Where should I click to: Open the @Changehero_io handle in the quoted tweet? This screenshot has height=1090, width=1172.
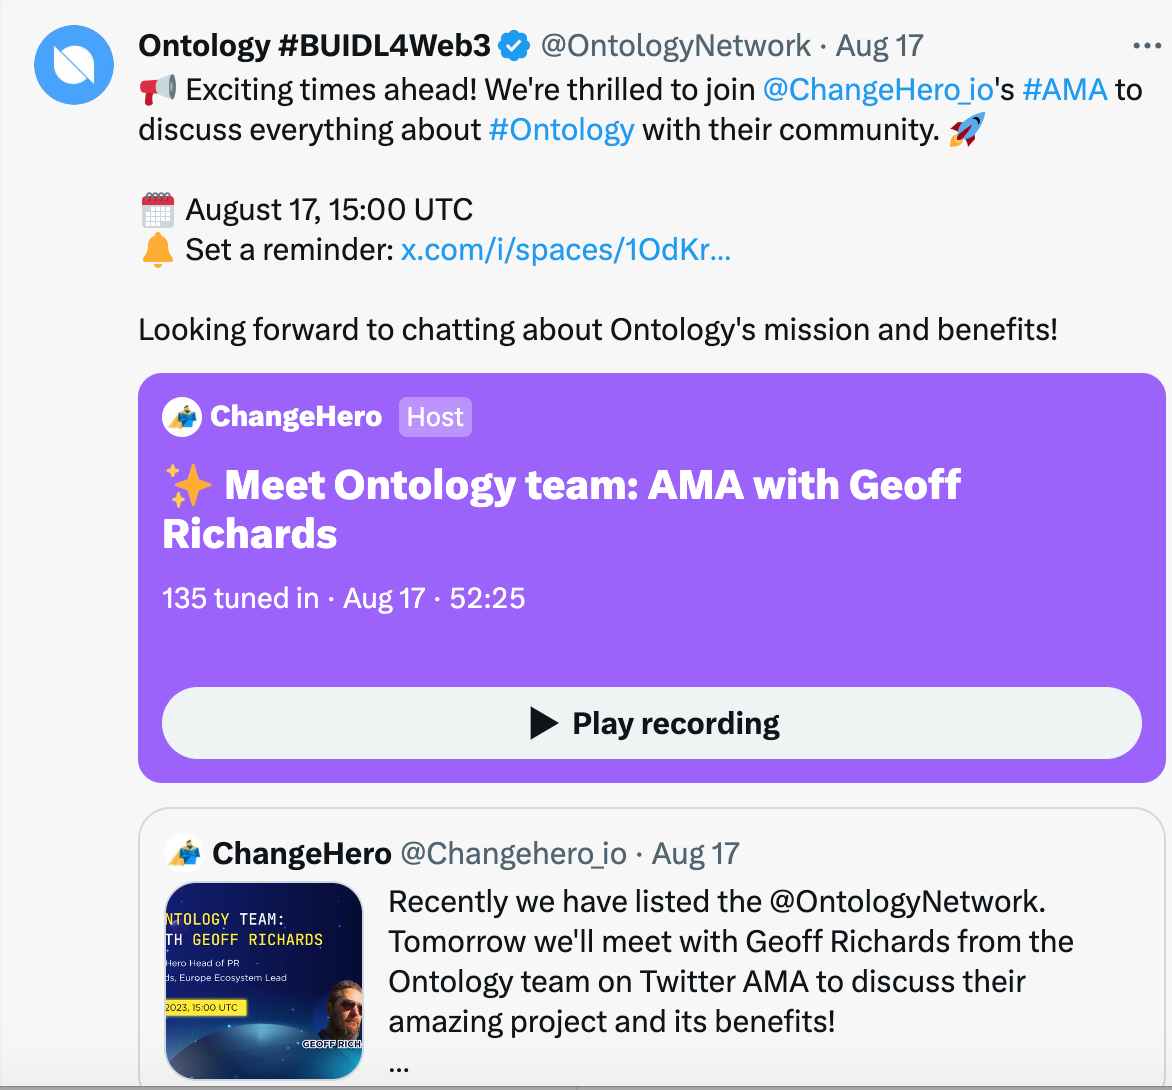coord(513,853)
